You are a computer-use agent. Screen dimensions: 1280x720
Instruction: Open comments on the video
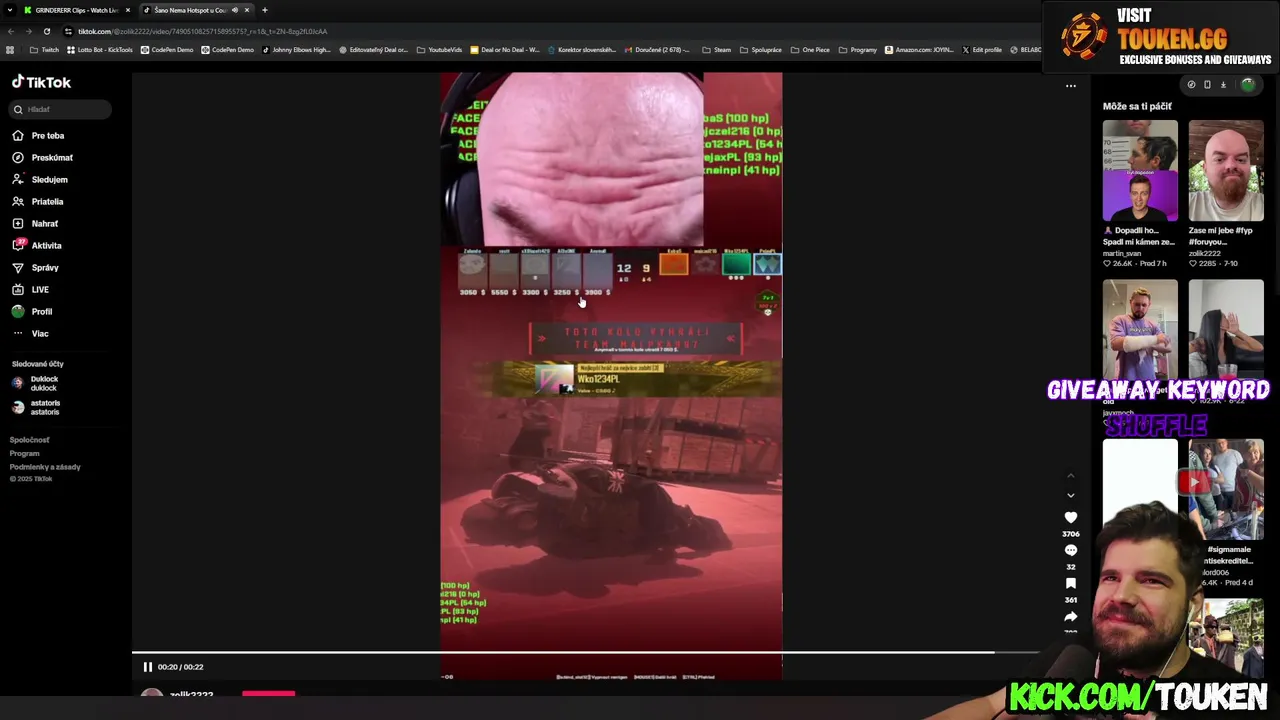pyautogui.click(x=1070, y=550)
